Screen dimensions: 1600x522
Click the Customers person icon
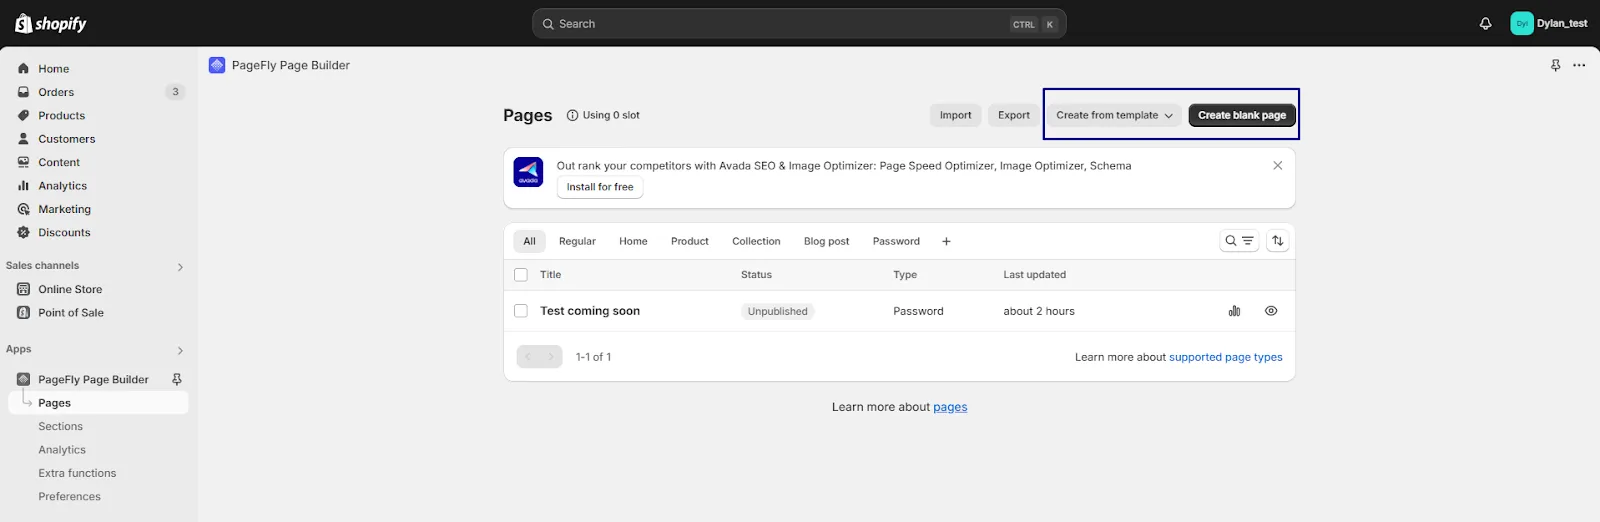point(23,139)
